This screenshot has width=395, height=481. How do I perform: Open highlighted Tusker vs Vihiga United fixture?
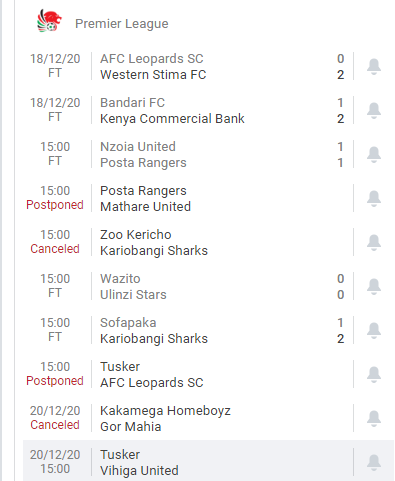208,461
